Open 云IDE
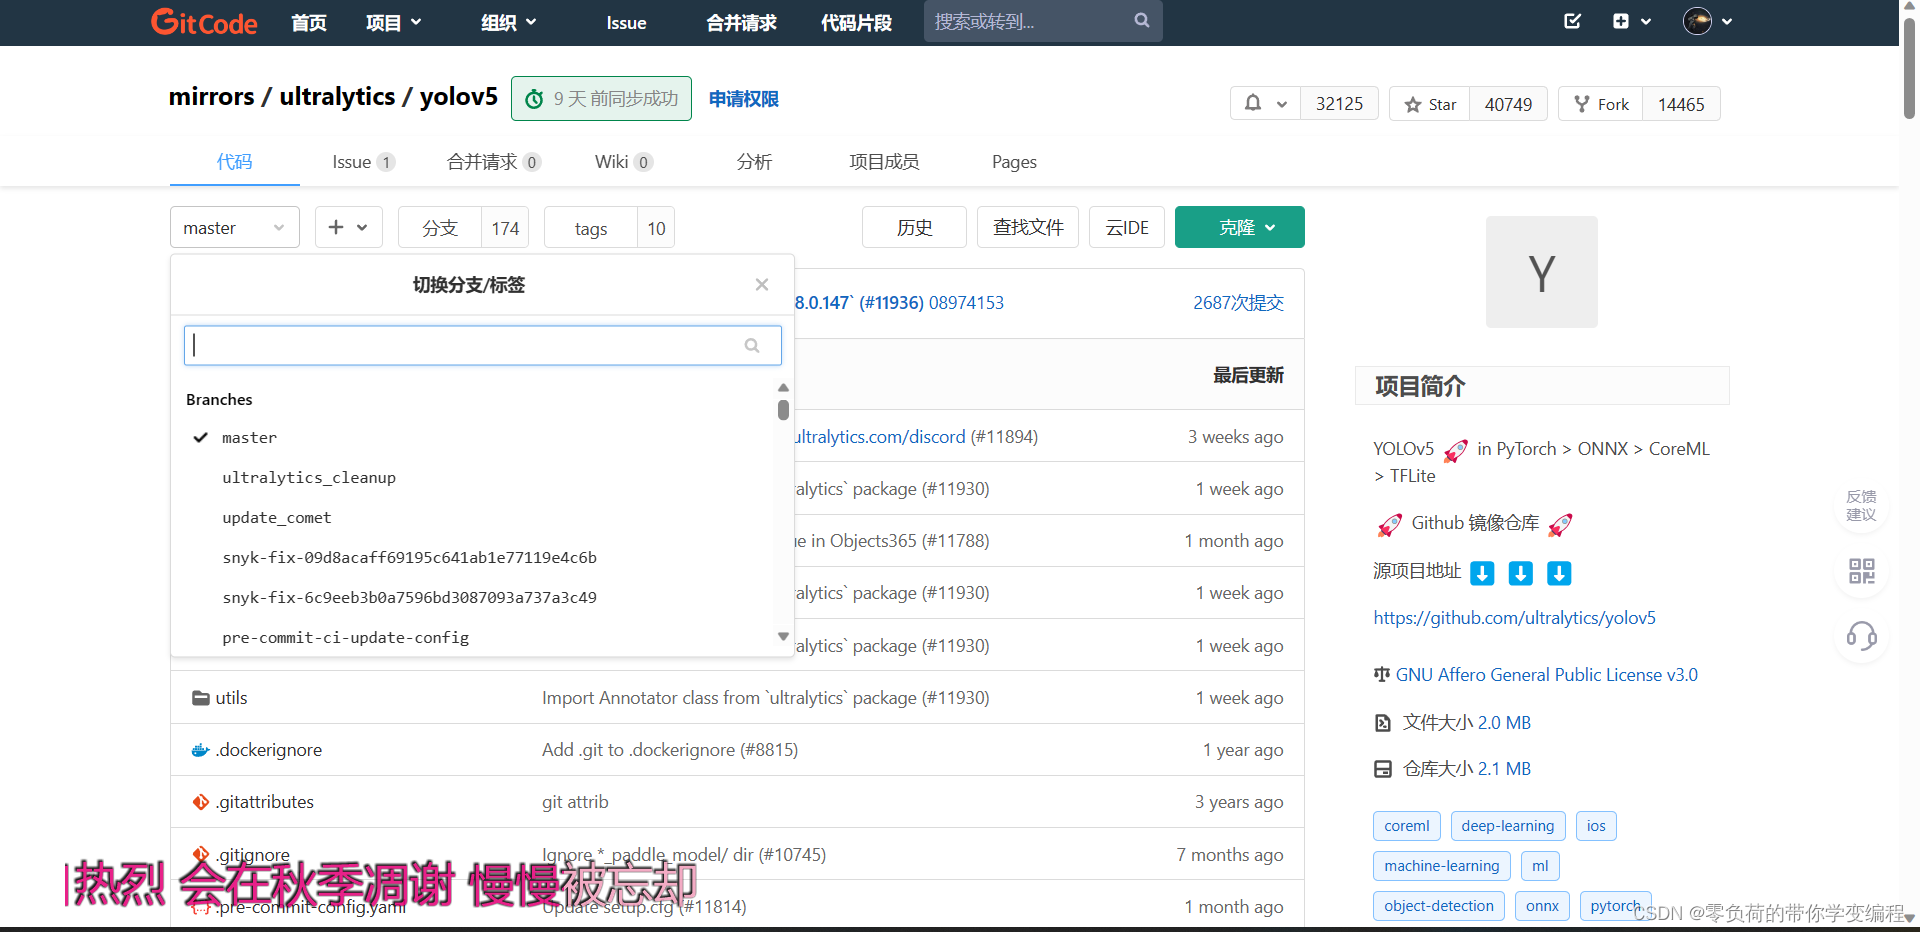The height and width of the screenshot is (932, 1920). coord(1127,227)
